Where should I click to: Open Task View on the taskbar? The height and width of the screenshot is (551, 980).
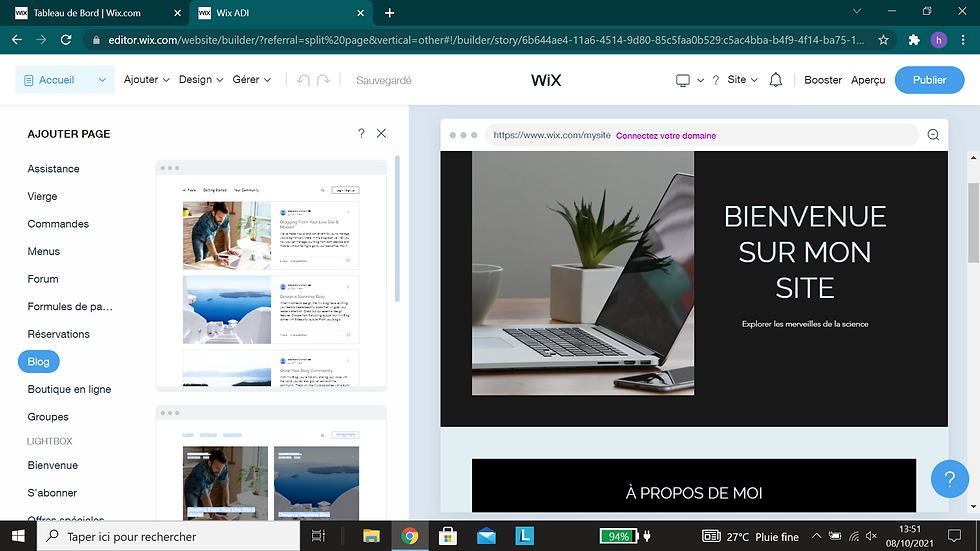click(318, 536)
